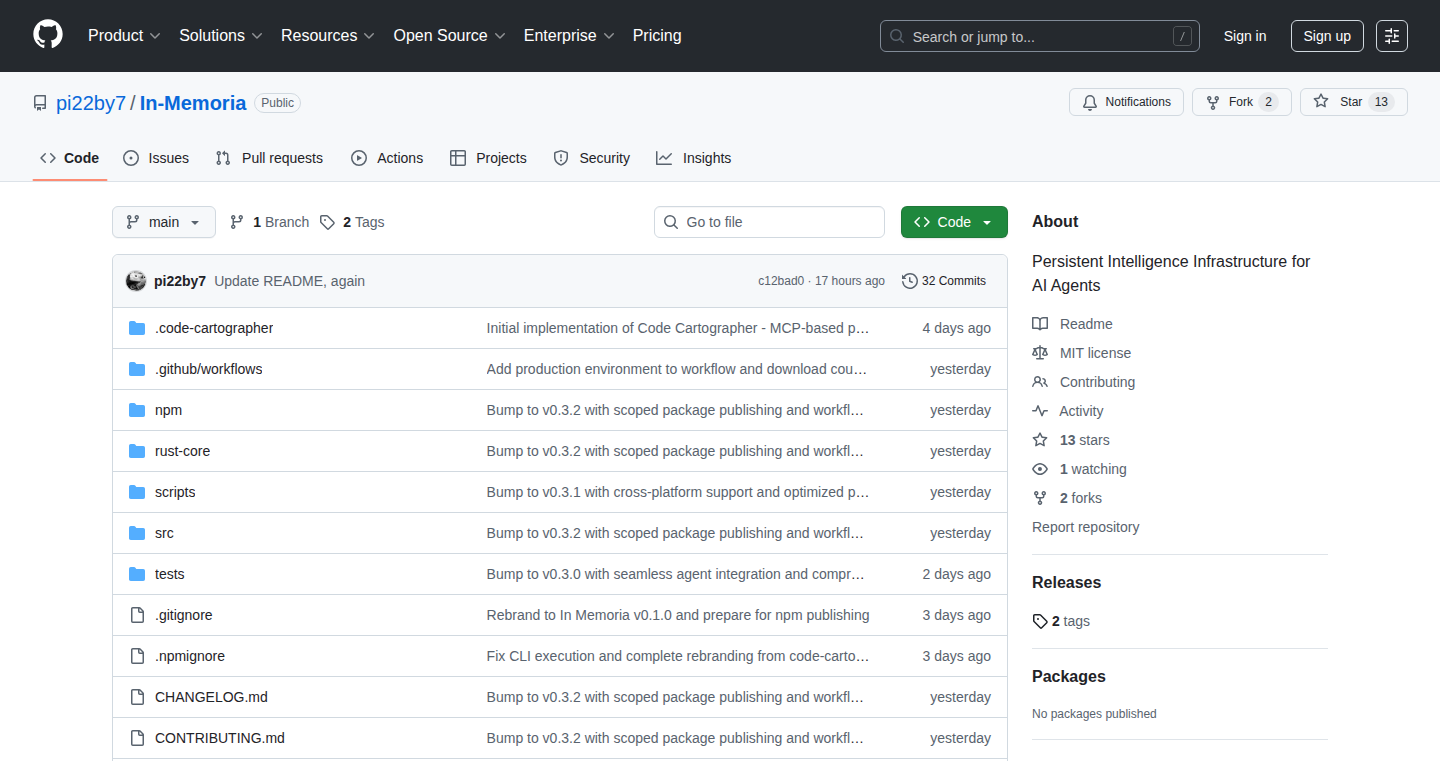Open the Pricing page
Screen dimensions: 1440x761
point(657,35)
